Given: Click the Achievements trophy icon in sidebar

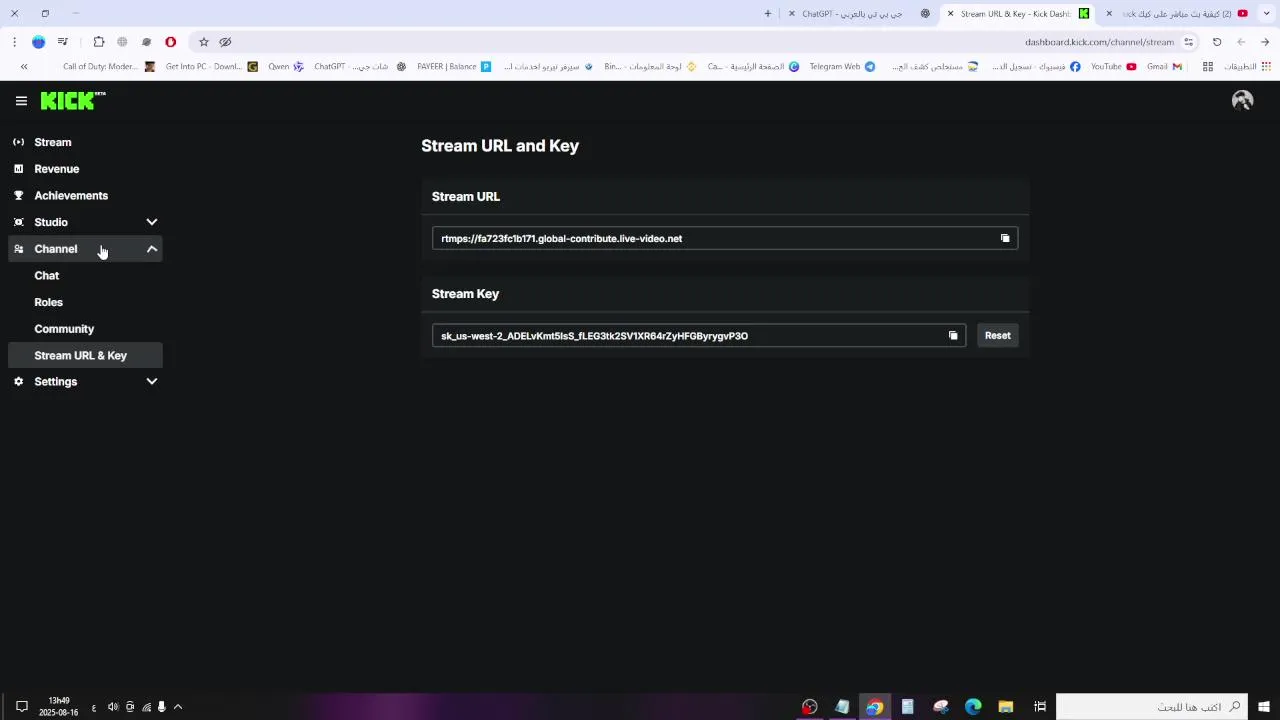Looking at the screenshot, I should coord(18,196).
